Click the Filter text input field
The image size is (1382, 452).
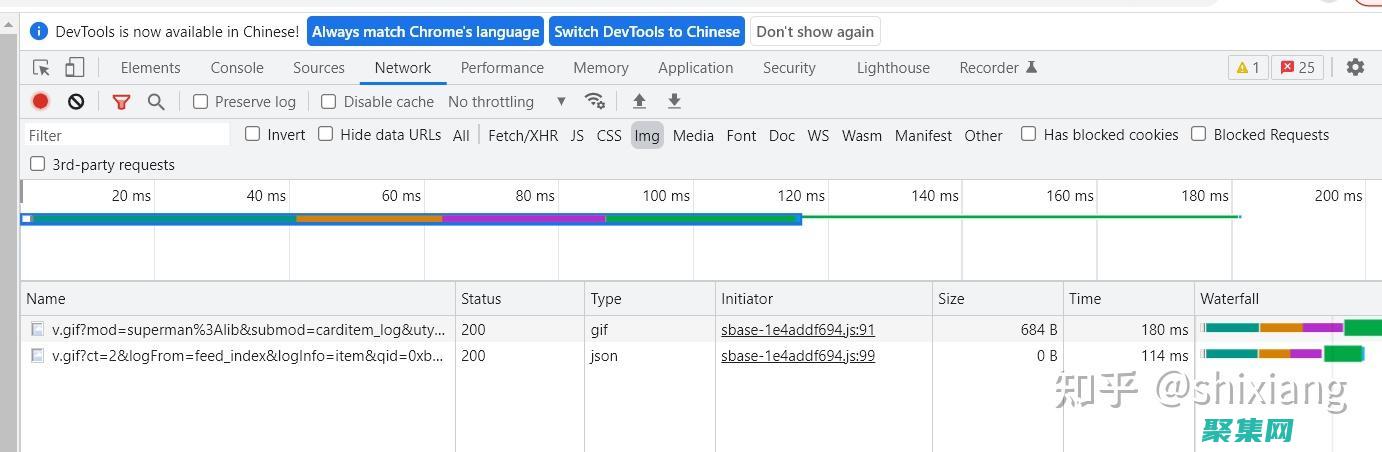127,135
